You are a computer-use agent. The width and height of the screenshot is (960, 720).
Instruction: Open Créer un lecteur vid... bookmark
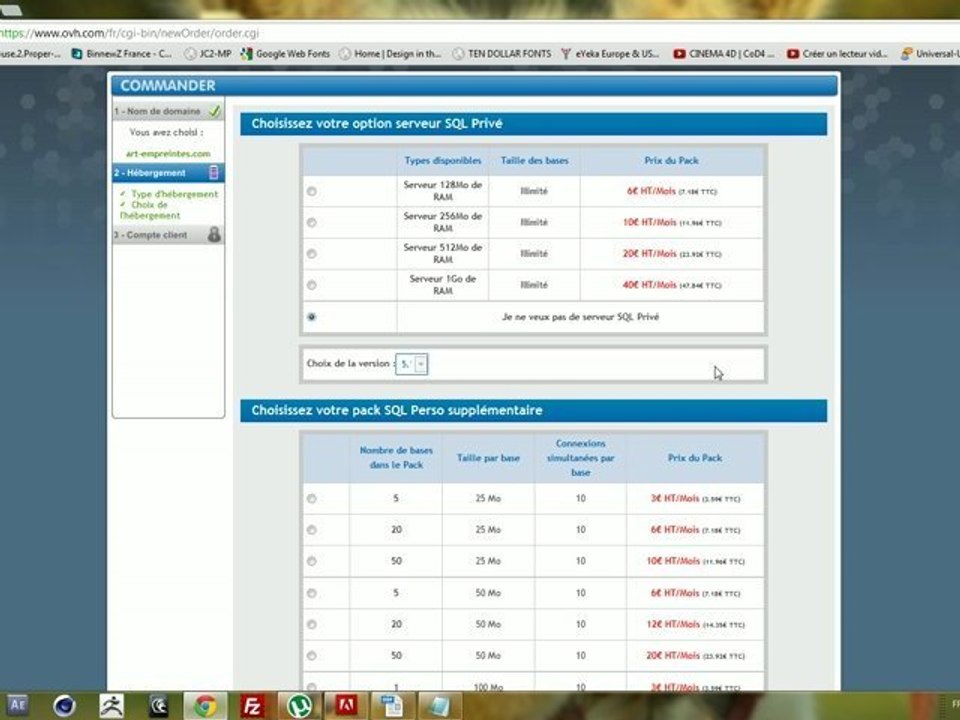[x=837, y=54]
